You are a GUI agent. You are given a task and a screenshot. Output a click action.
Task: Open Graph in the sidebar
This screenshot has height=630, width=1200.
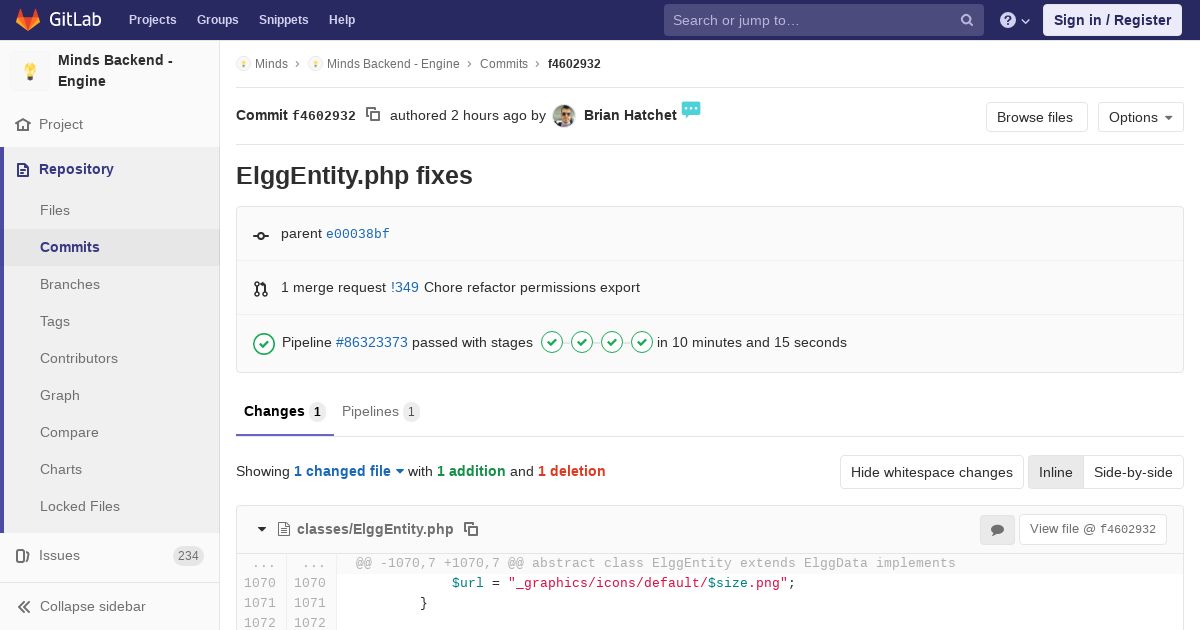click(60, 395)
